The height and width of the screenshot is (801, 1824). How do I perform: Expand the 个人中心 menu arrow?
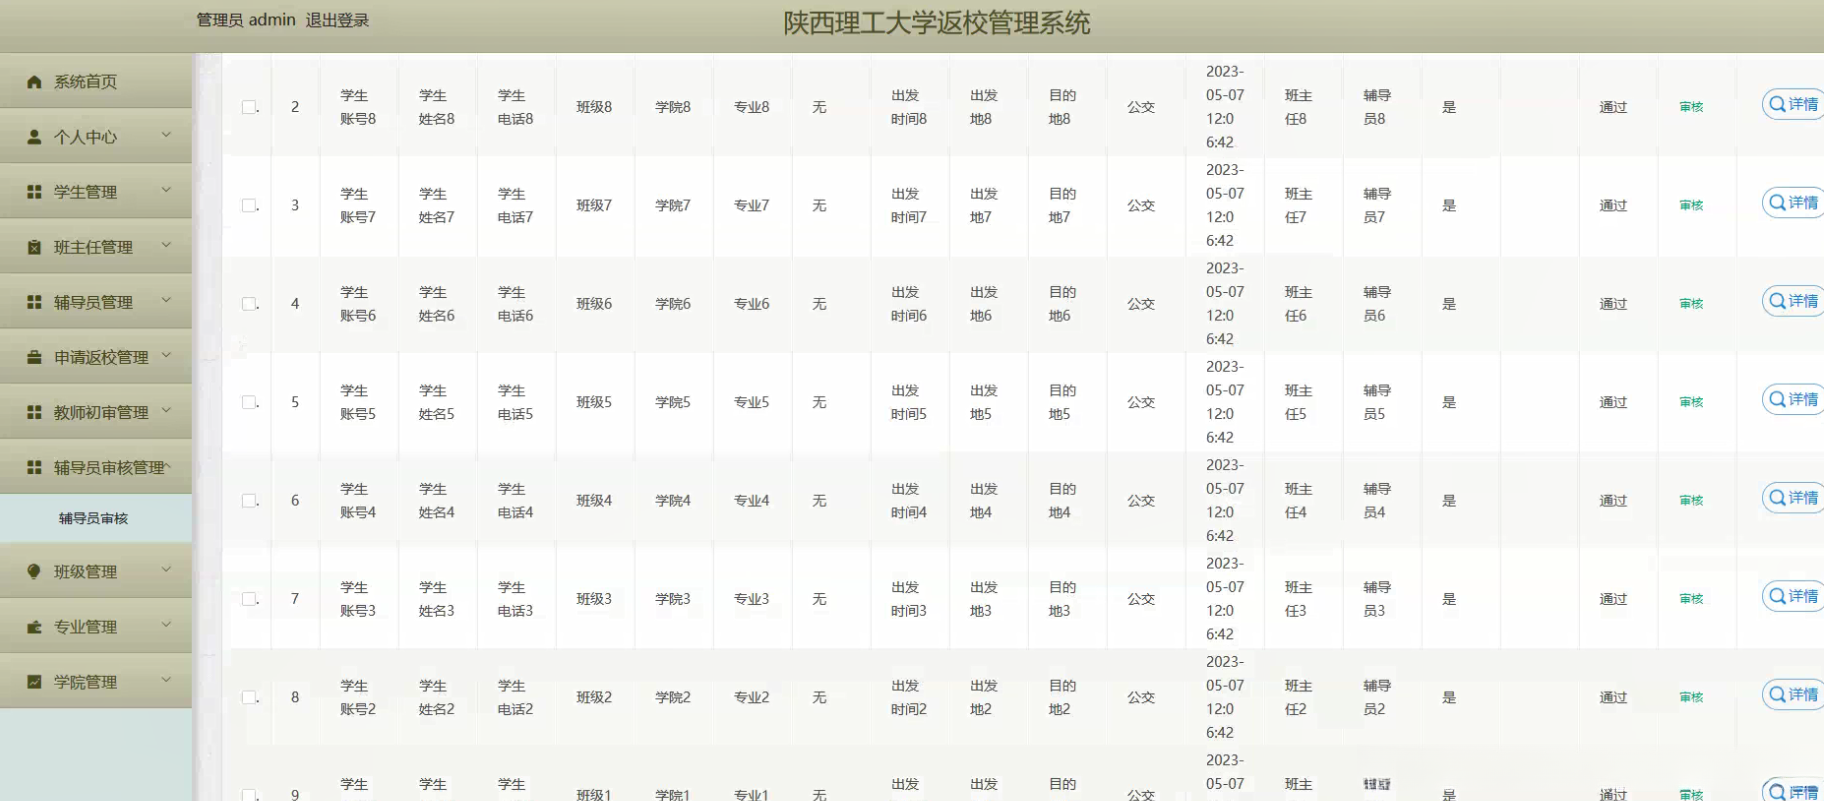[166, 135]
